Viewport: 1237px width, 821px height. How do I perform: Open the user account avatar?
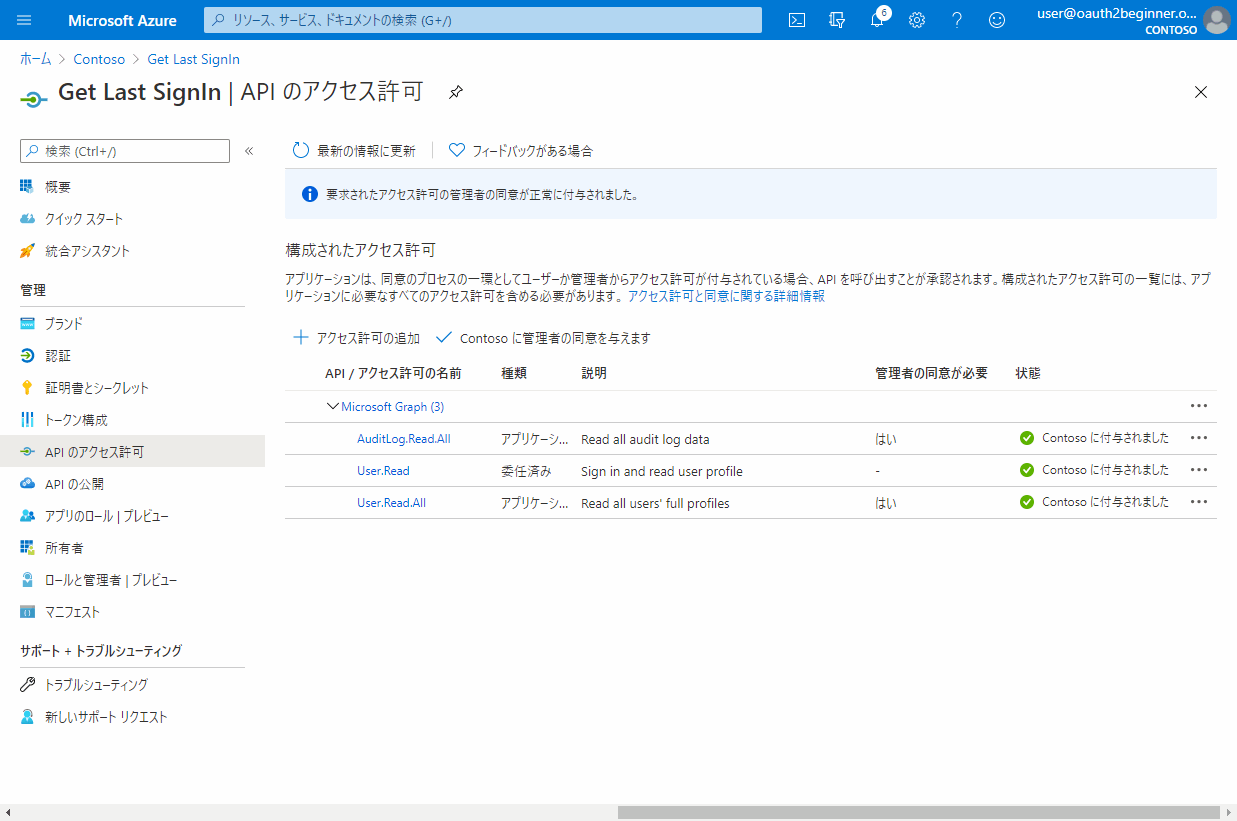click(x=1216, y=20)
